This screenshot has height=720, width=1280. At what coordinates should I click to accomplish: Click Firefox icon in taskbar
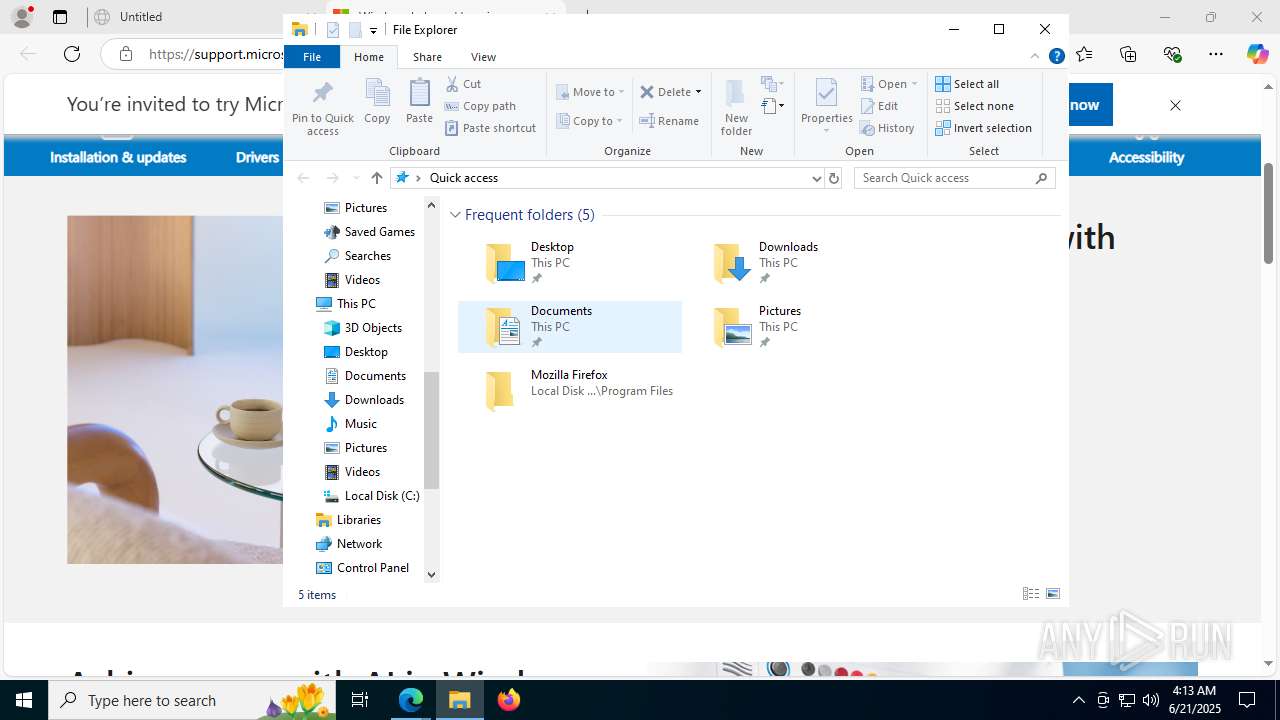[508, 700]
